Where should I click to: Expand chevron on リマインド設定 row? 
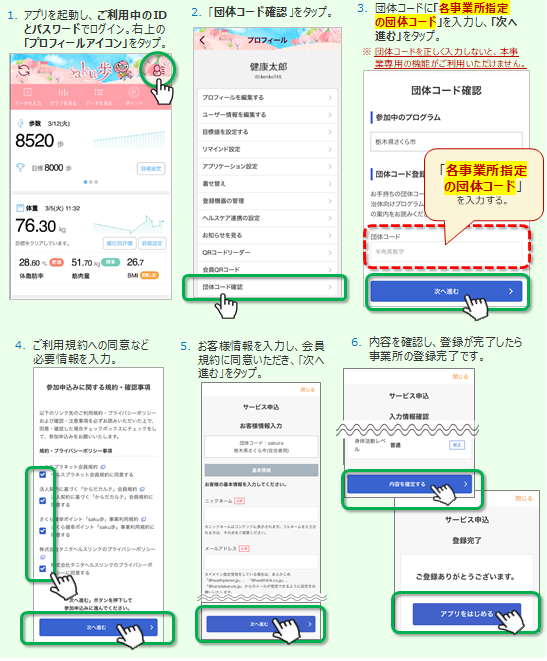click(330, 149)
